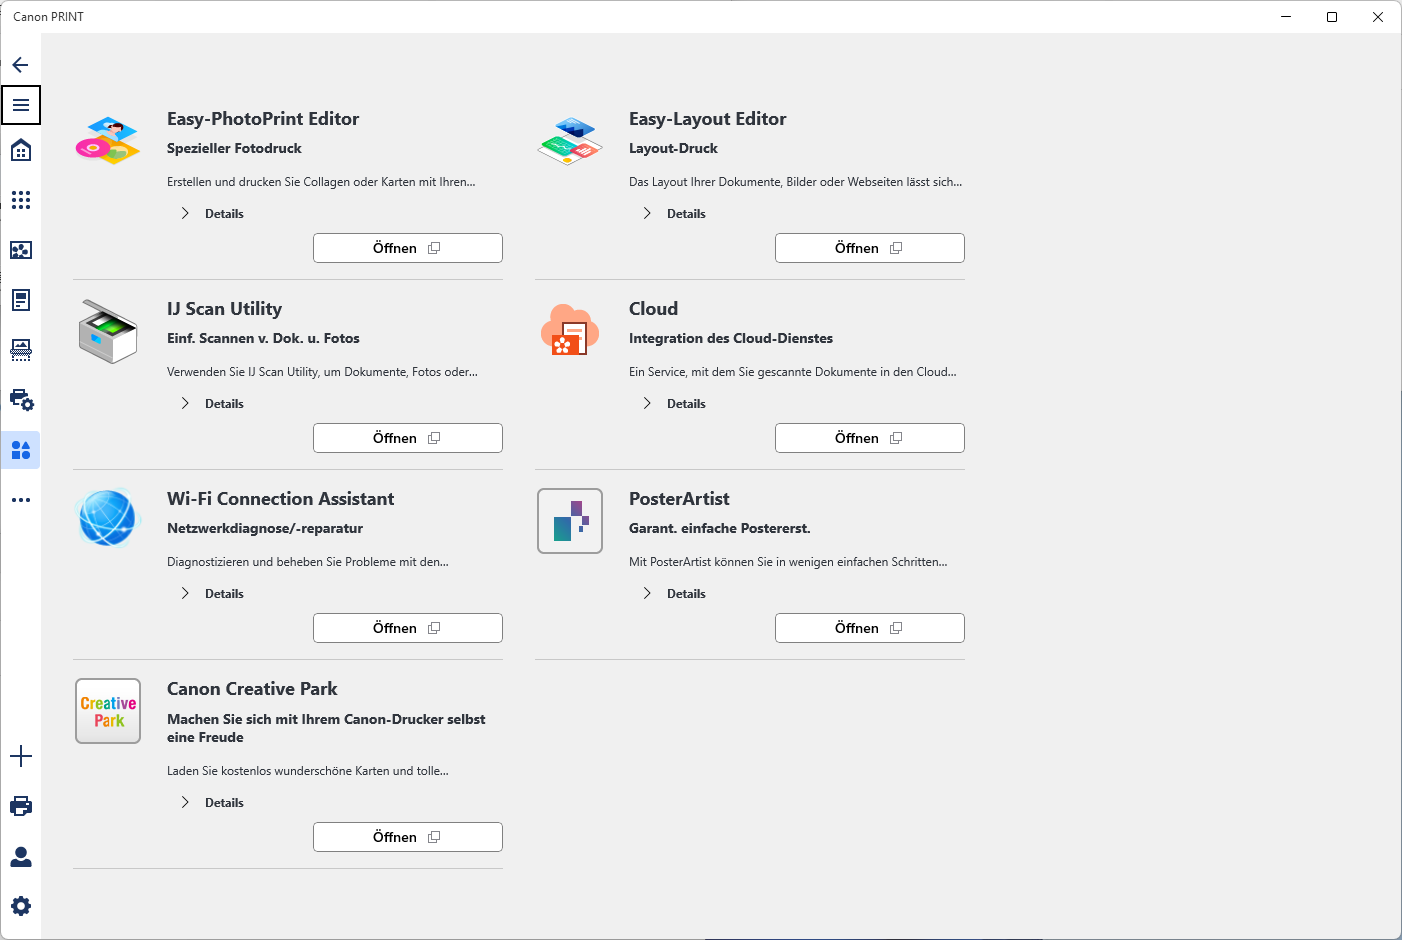
Task: Click description 'Erstellen und drucken Sie Collagen...'
Action: 321,182
